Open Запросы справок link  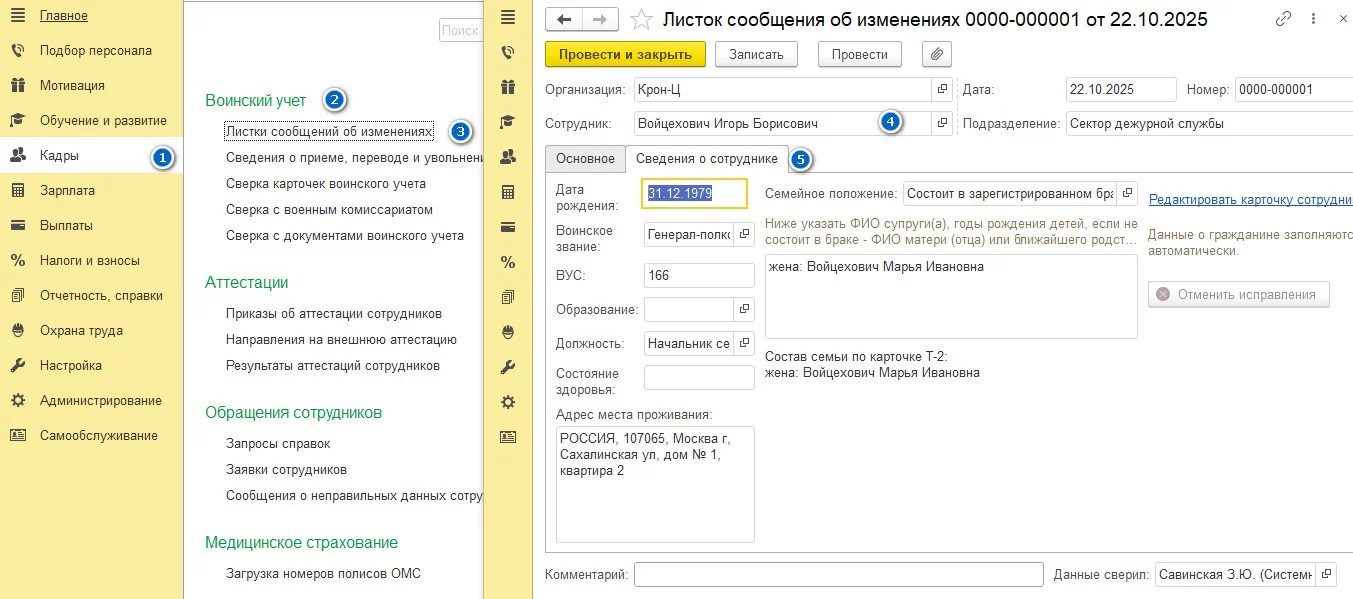point(278,444)
